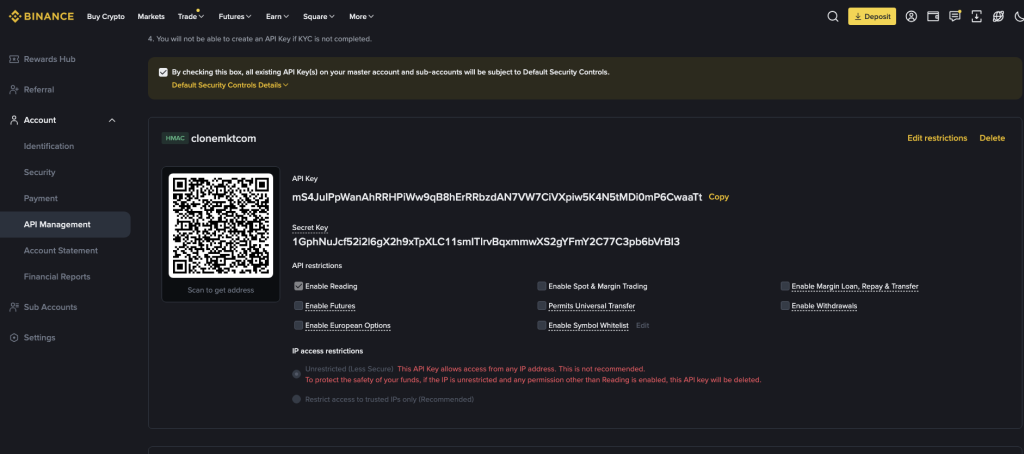1024x454 pixels.
Task: Check the Enable Withdrawals box
Action: point(785,305)
